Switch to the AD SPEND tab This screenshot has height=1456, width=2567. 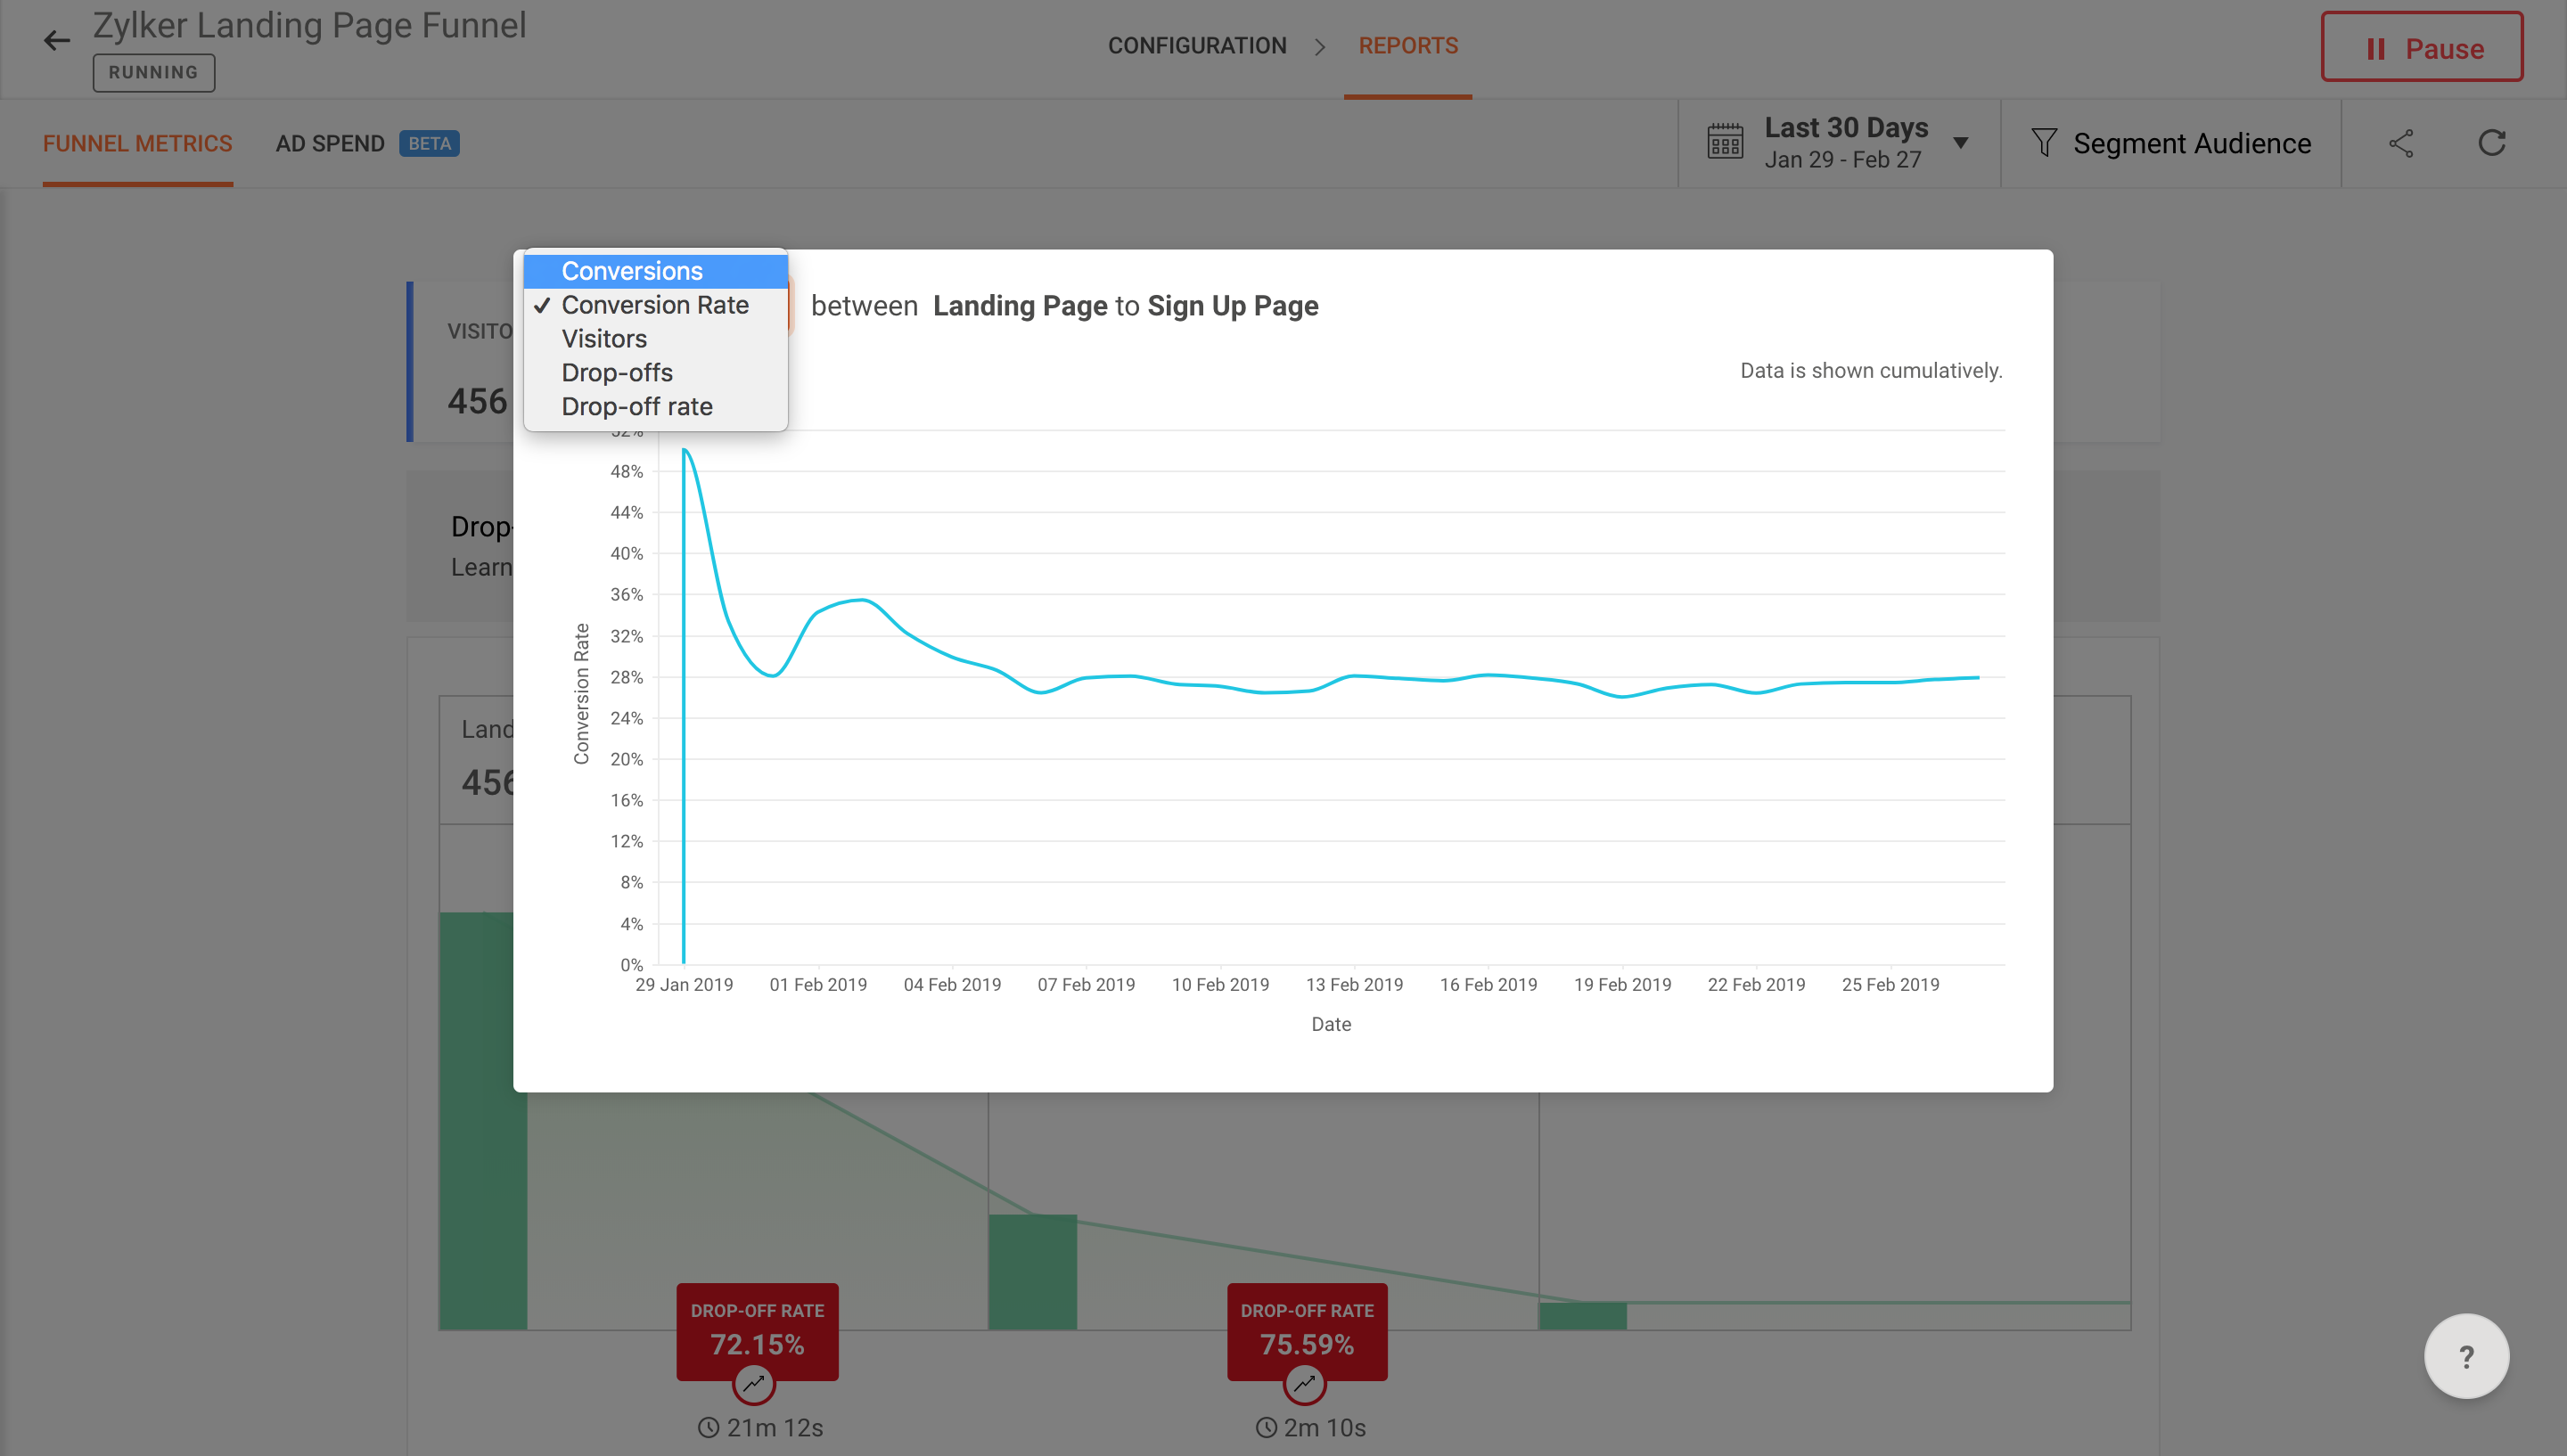[330, 144]
